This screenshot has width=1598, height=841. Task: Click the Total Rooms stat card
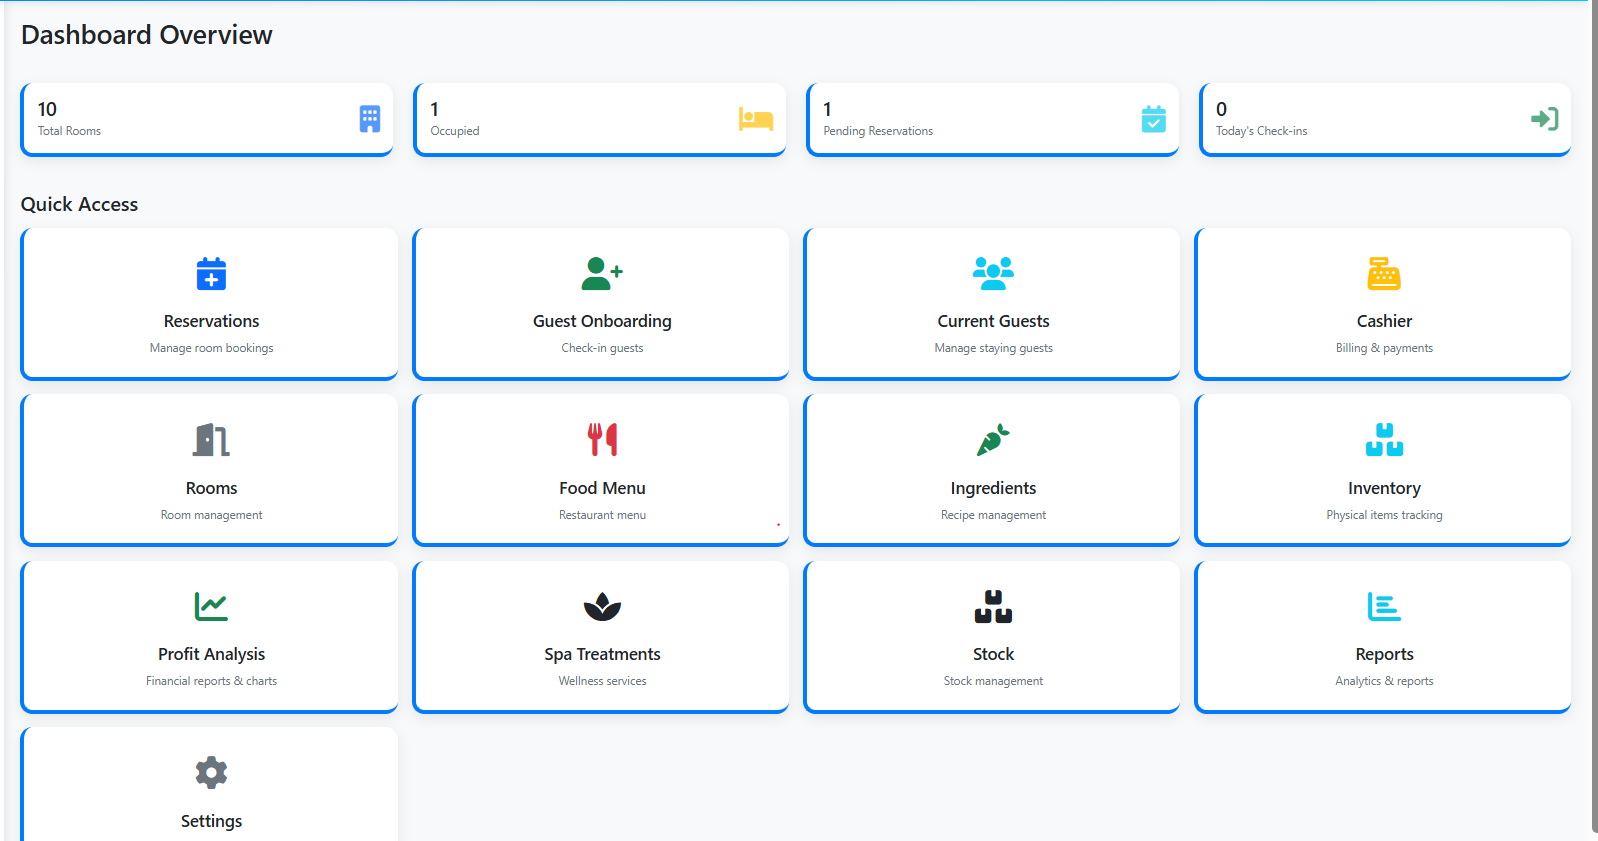[206, 119]
